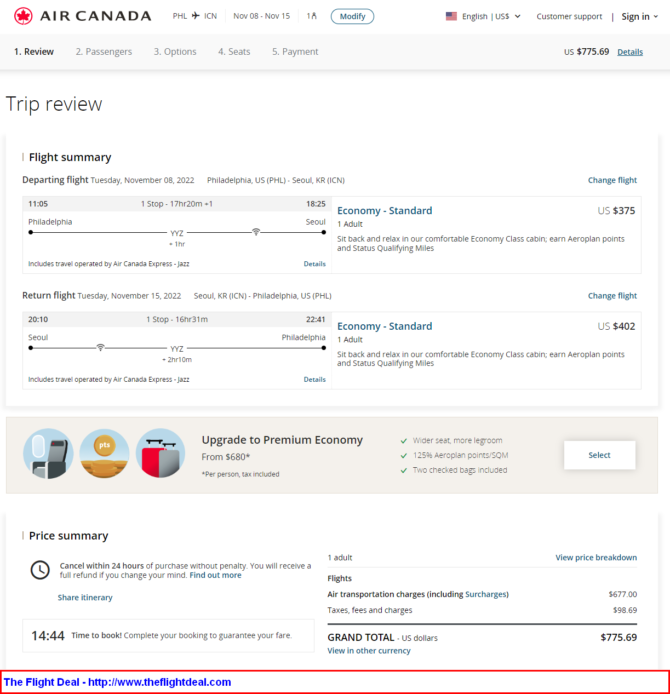This screenshot has width=670, height=694.
Task: Click Share itinerary link
Action: click(x=85, y=598)
